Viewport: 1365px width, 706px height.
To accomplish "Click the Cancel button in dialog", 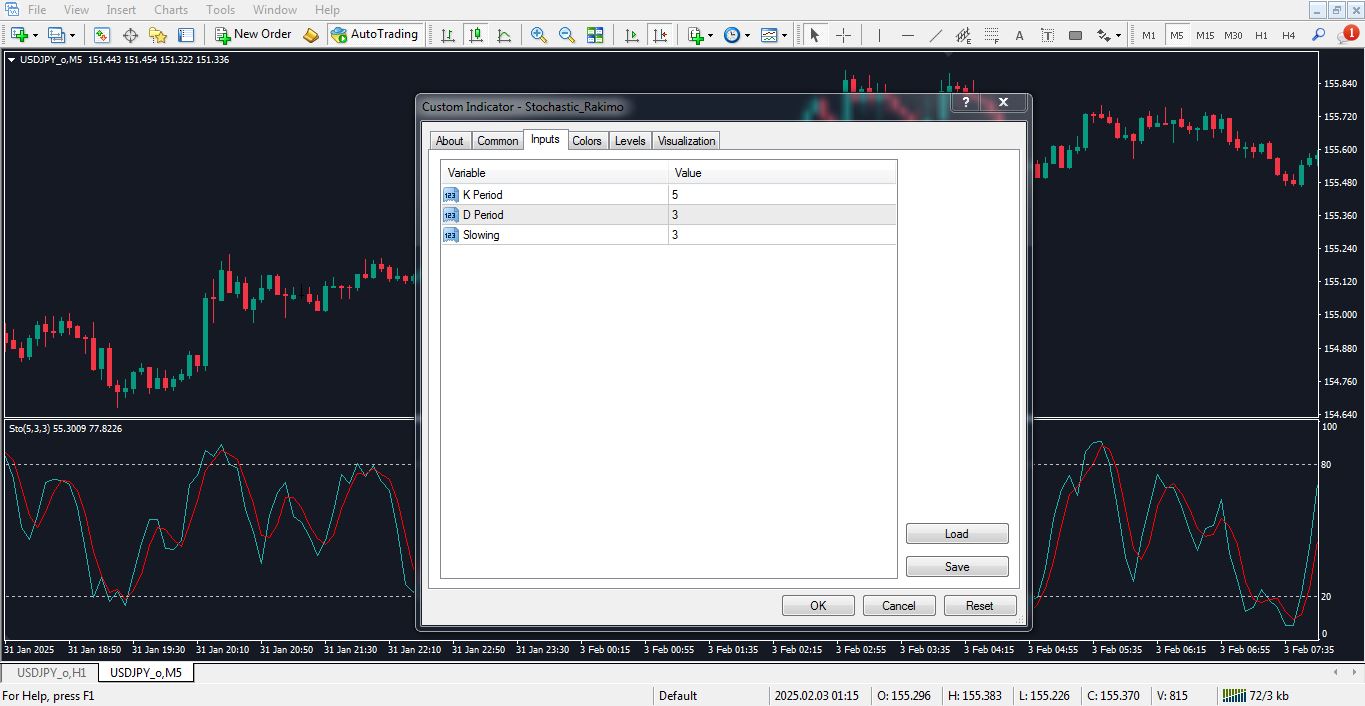I will [898, 605].
